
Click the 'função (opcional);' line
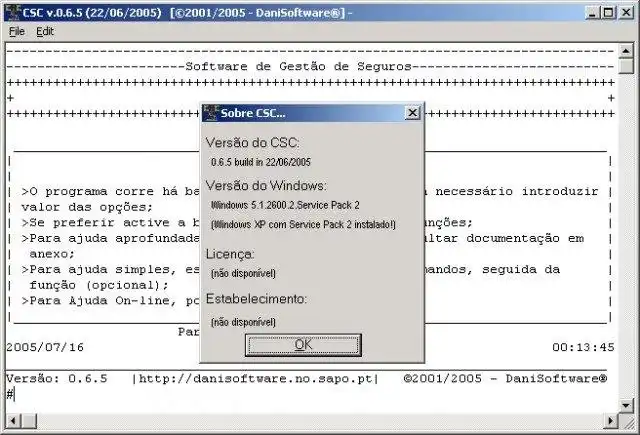pos(99,286)
